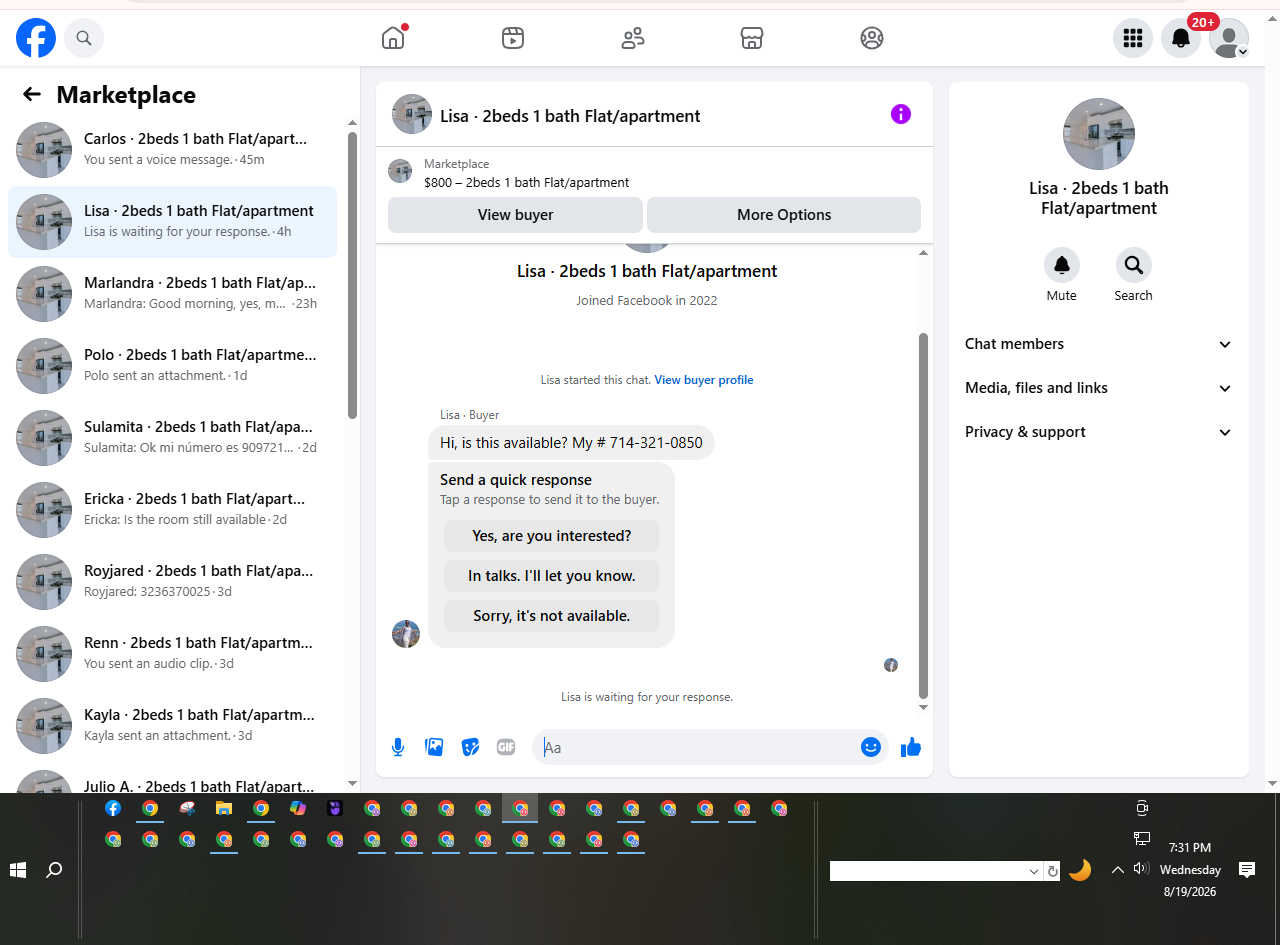Open the Friends icon in top navigation
The height and width of the screenshot is (945, 1280).
point(632,38)
